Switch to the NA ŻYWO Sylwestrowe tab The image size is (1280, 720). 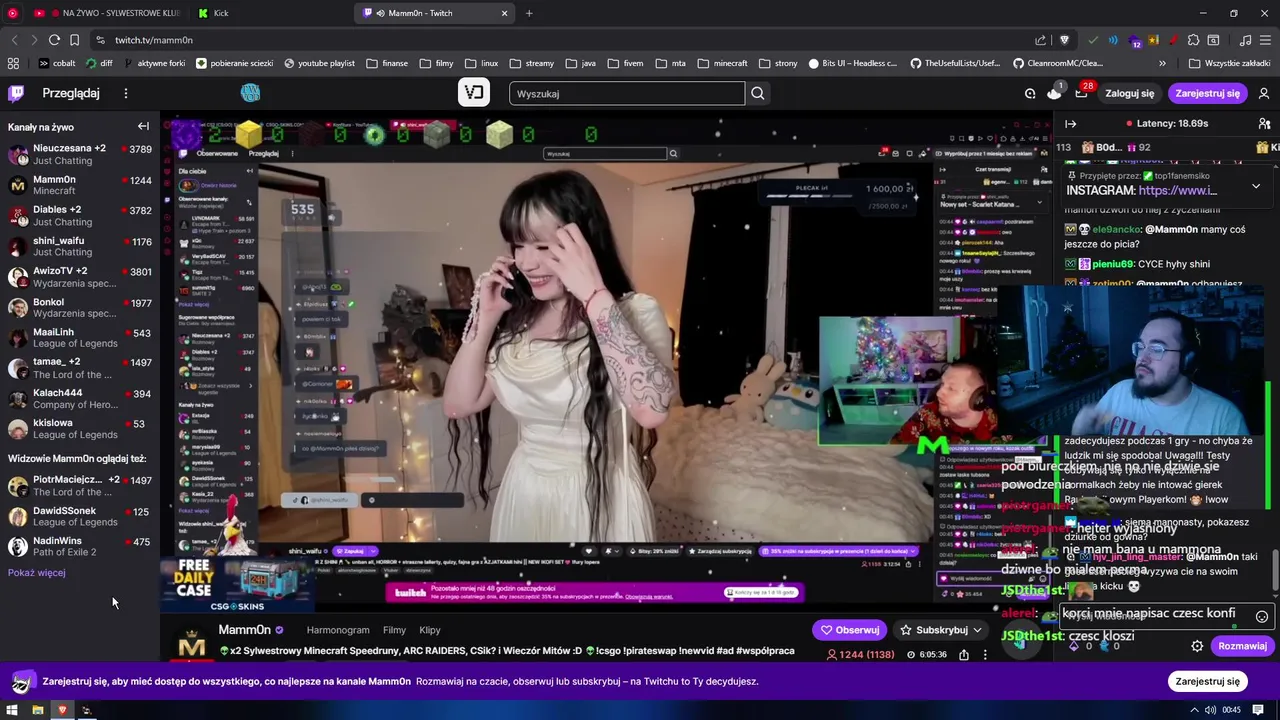click(x=108, y=13)
